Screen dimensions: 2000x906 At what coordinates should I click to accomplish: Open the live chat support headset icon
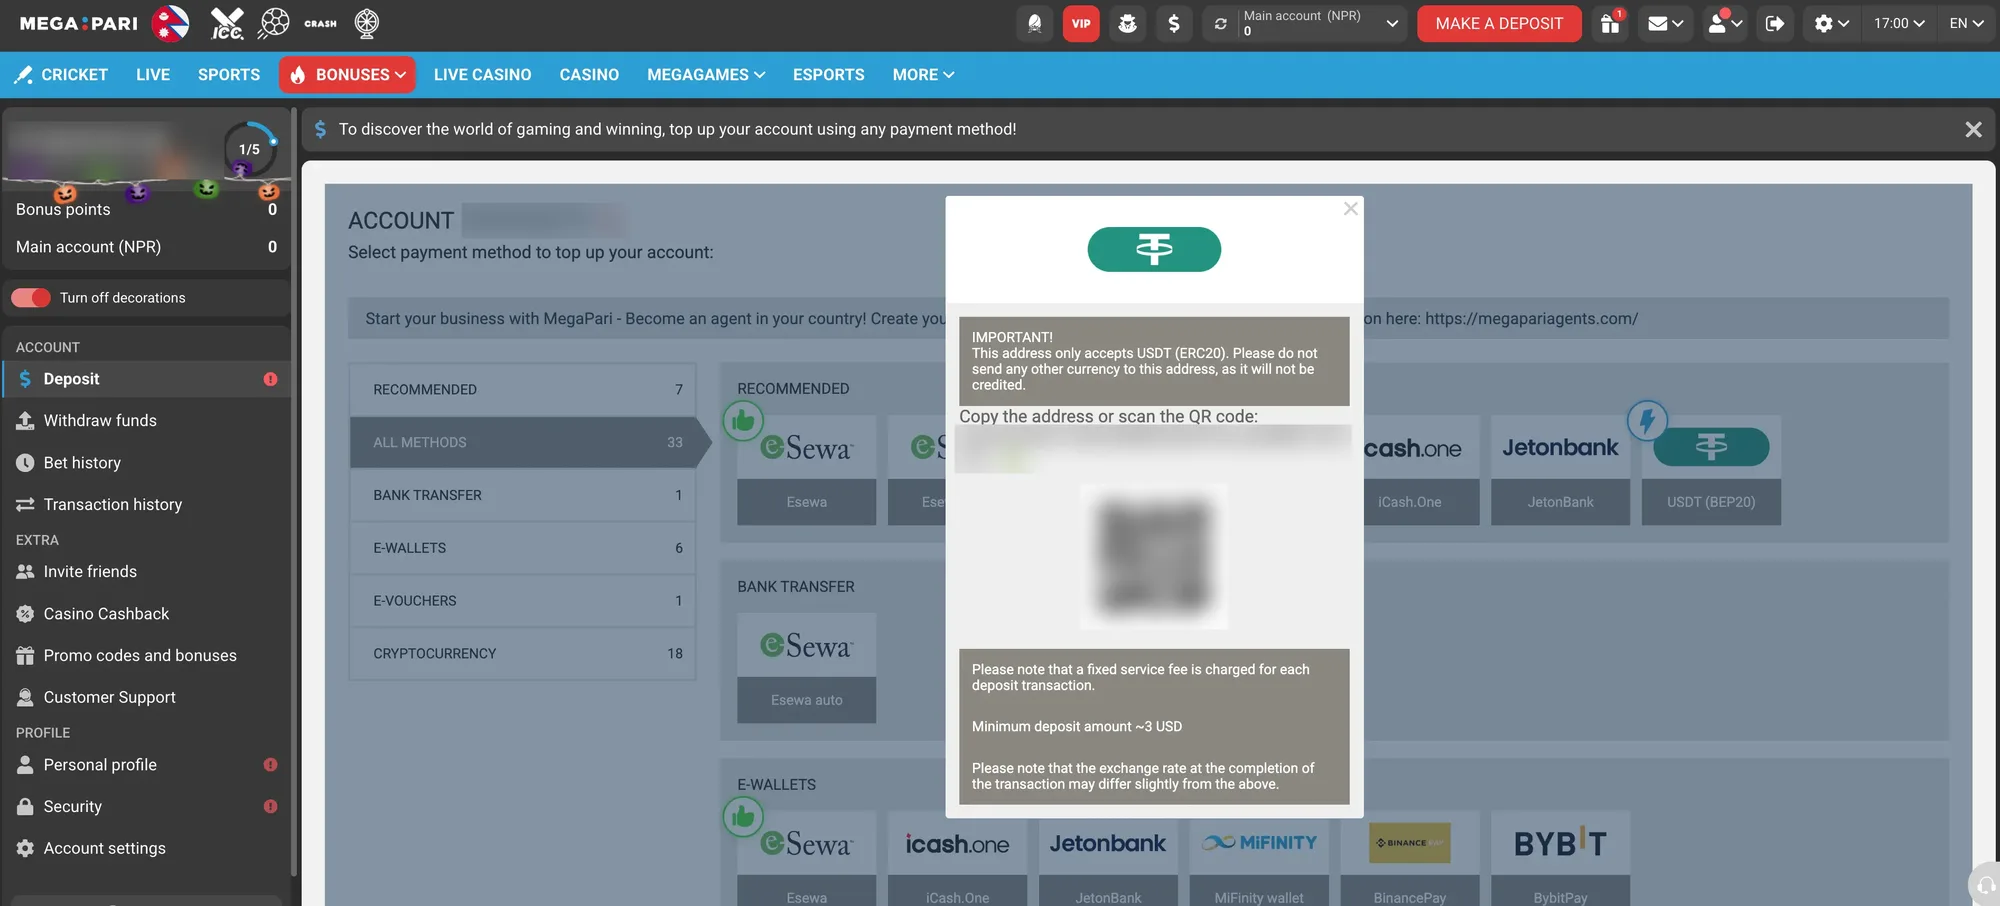1985,885
